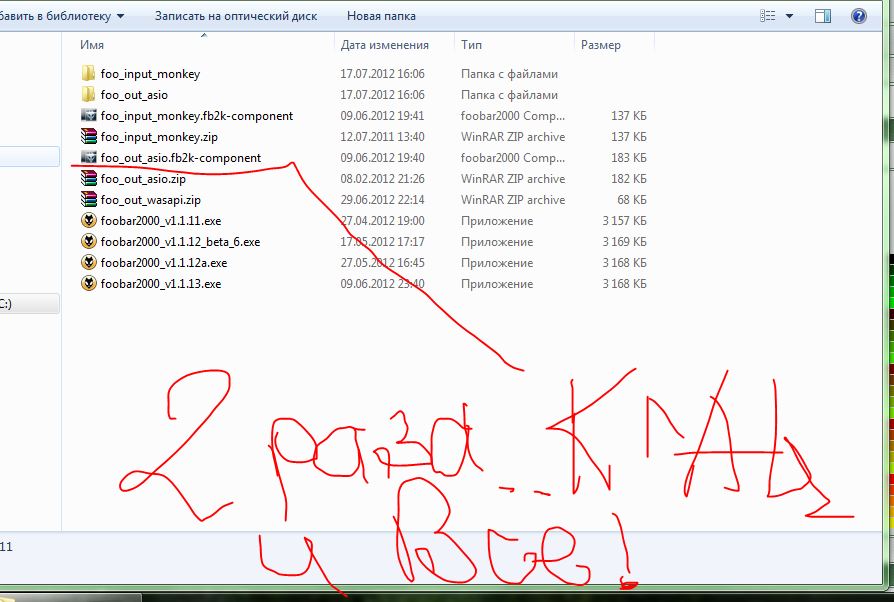
Task: Select file name foo_out_wasapi.zip
Action: click(x=151, y=200)
